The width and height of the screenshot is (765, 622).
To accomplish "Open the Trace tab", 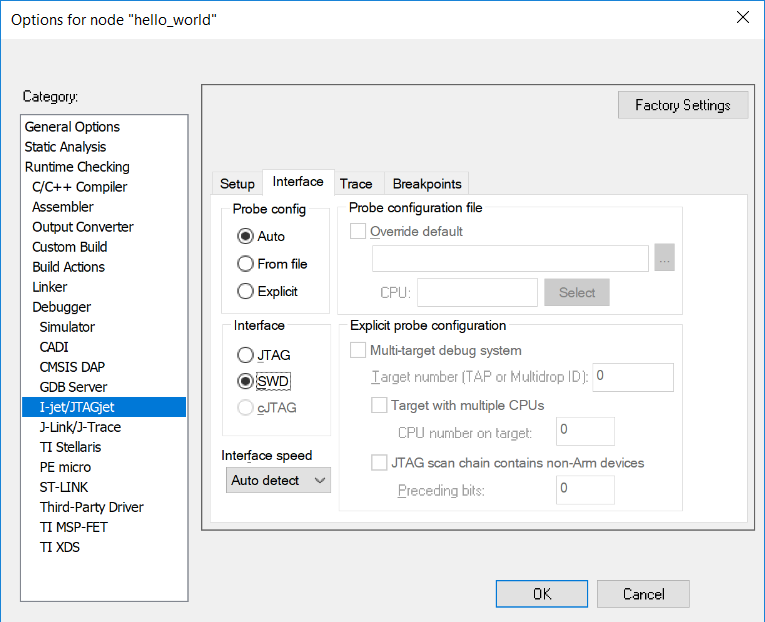I will pos(356,184).
